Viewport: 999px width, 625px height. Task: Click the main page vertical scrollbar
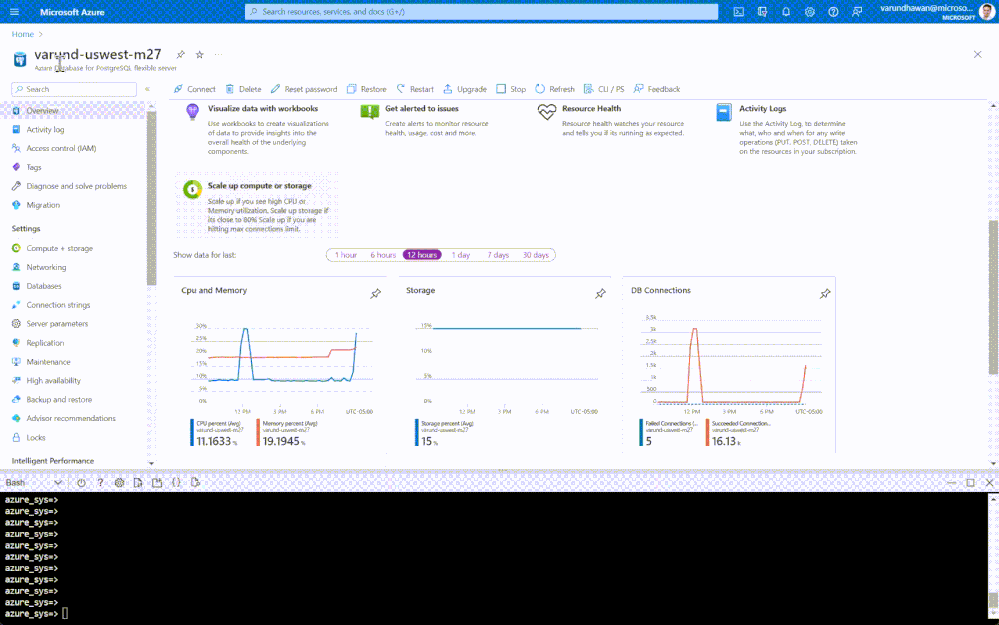pos(993,297)
